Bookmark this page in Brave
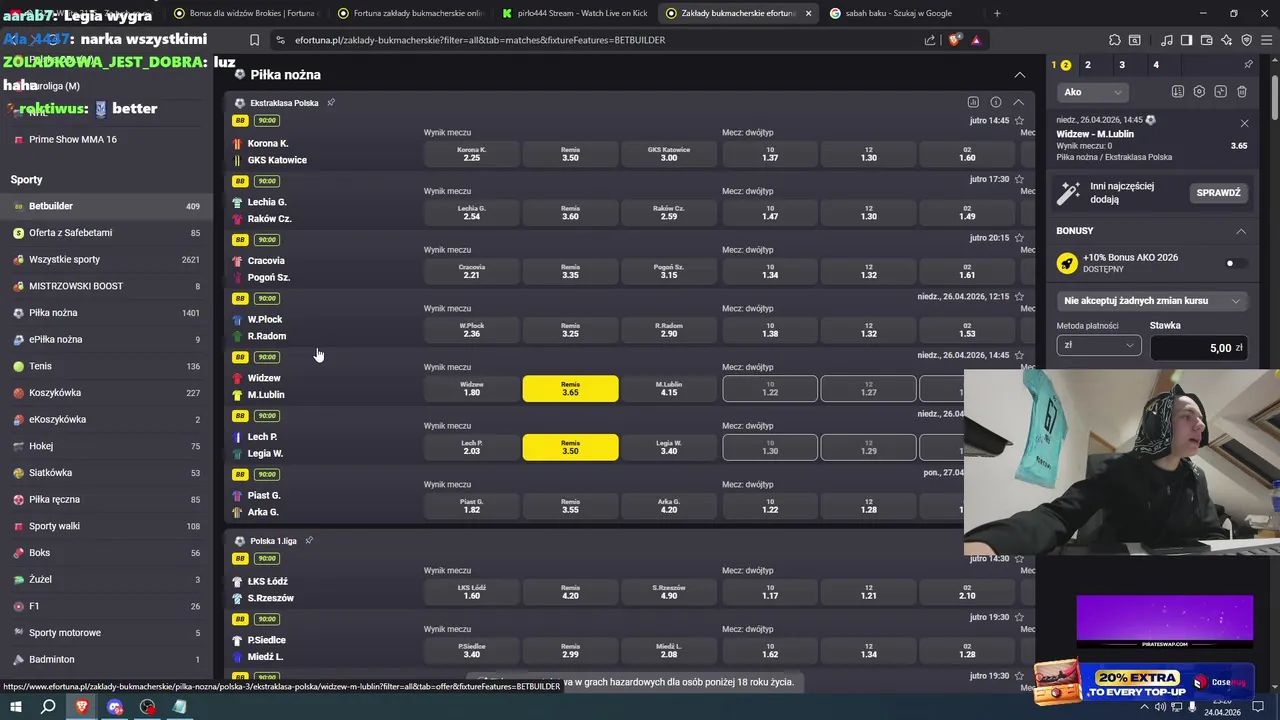Viewport: 1280px width, 720px height. [254, 40]
